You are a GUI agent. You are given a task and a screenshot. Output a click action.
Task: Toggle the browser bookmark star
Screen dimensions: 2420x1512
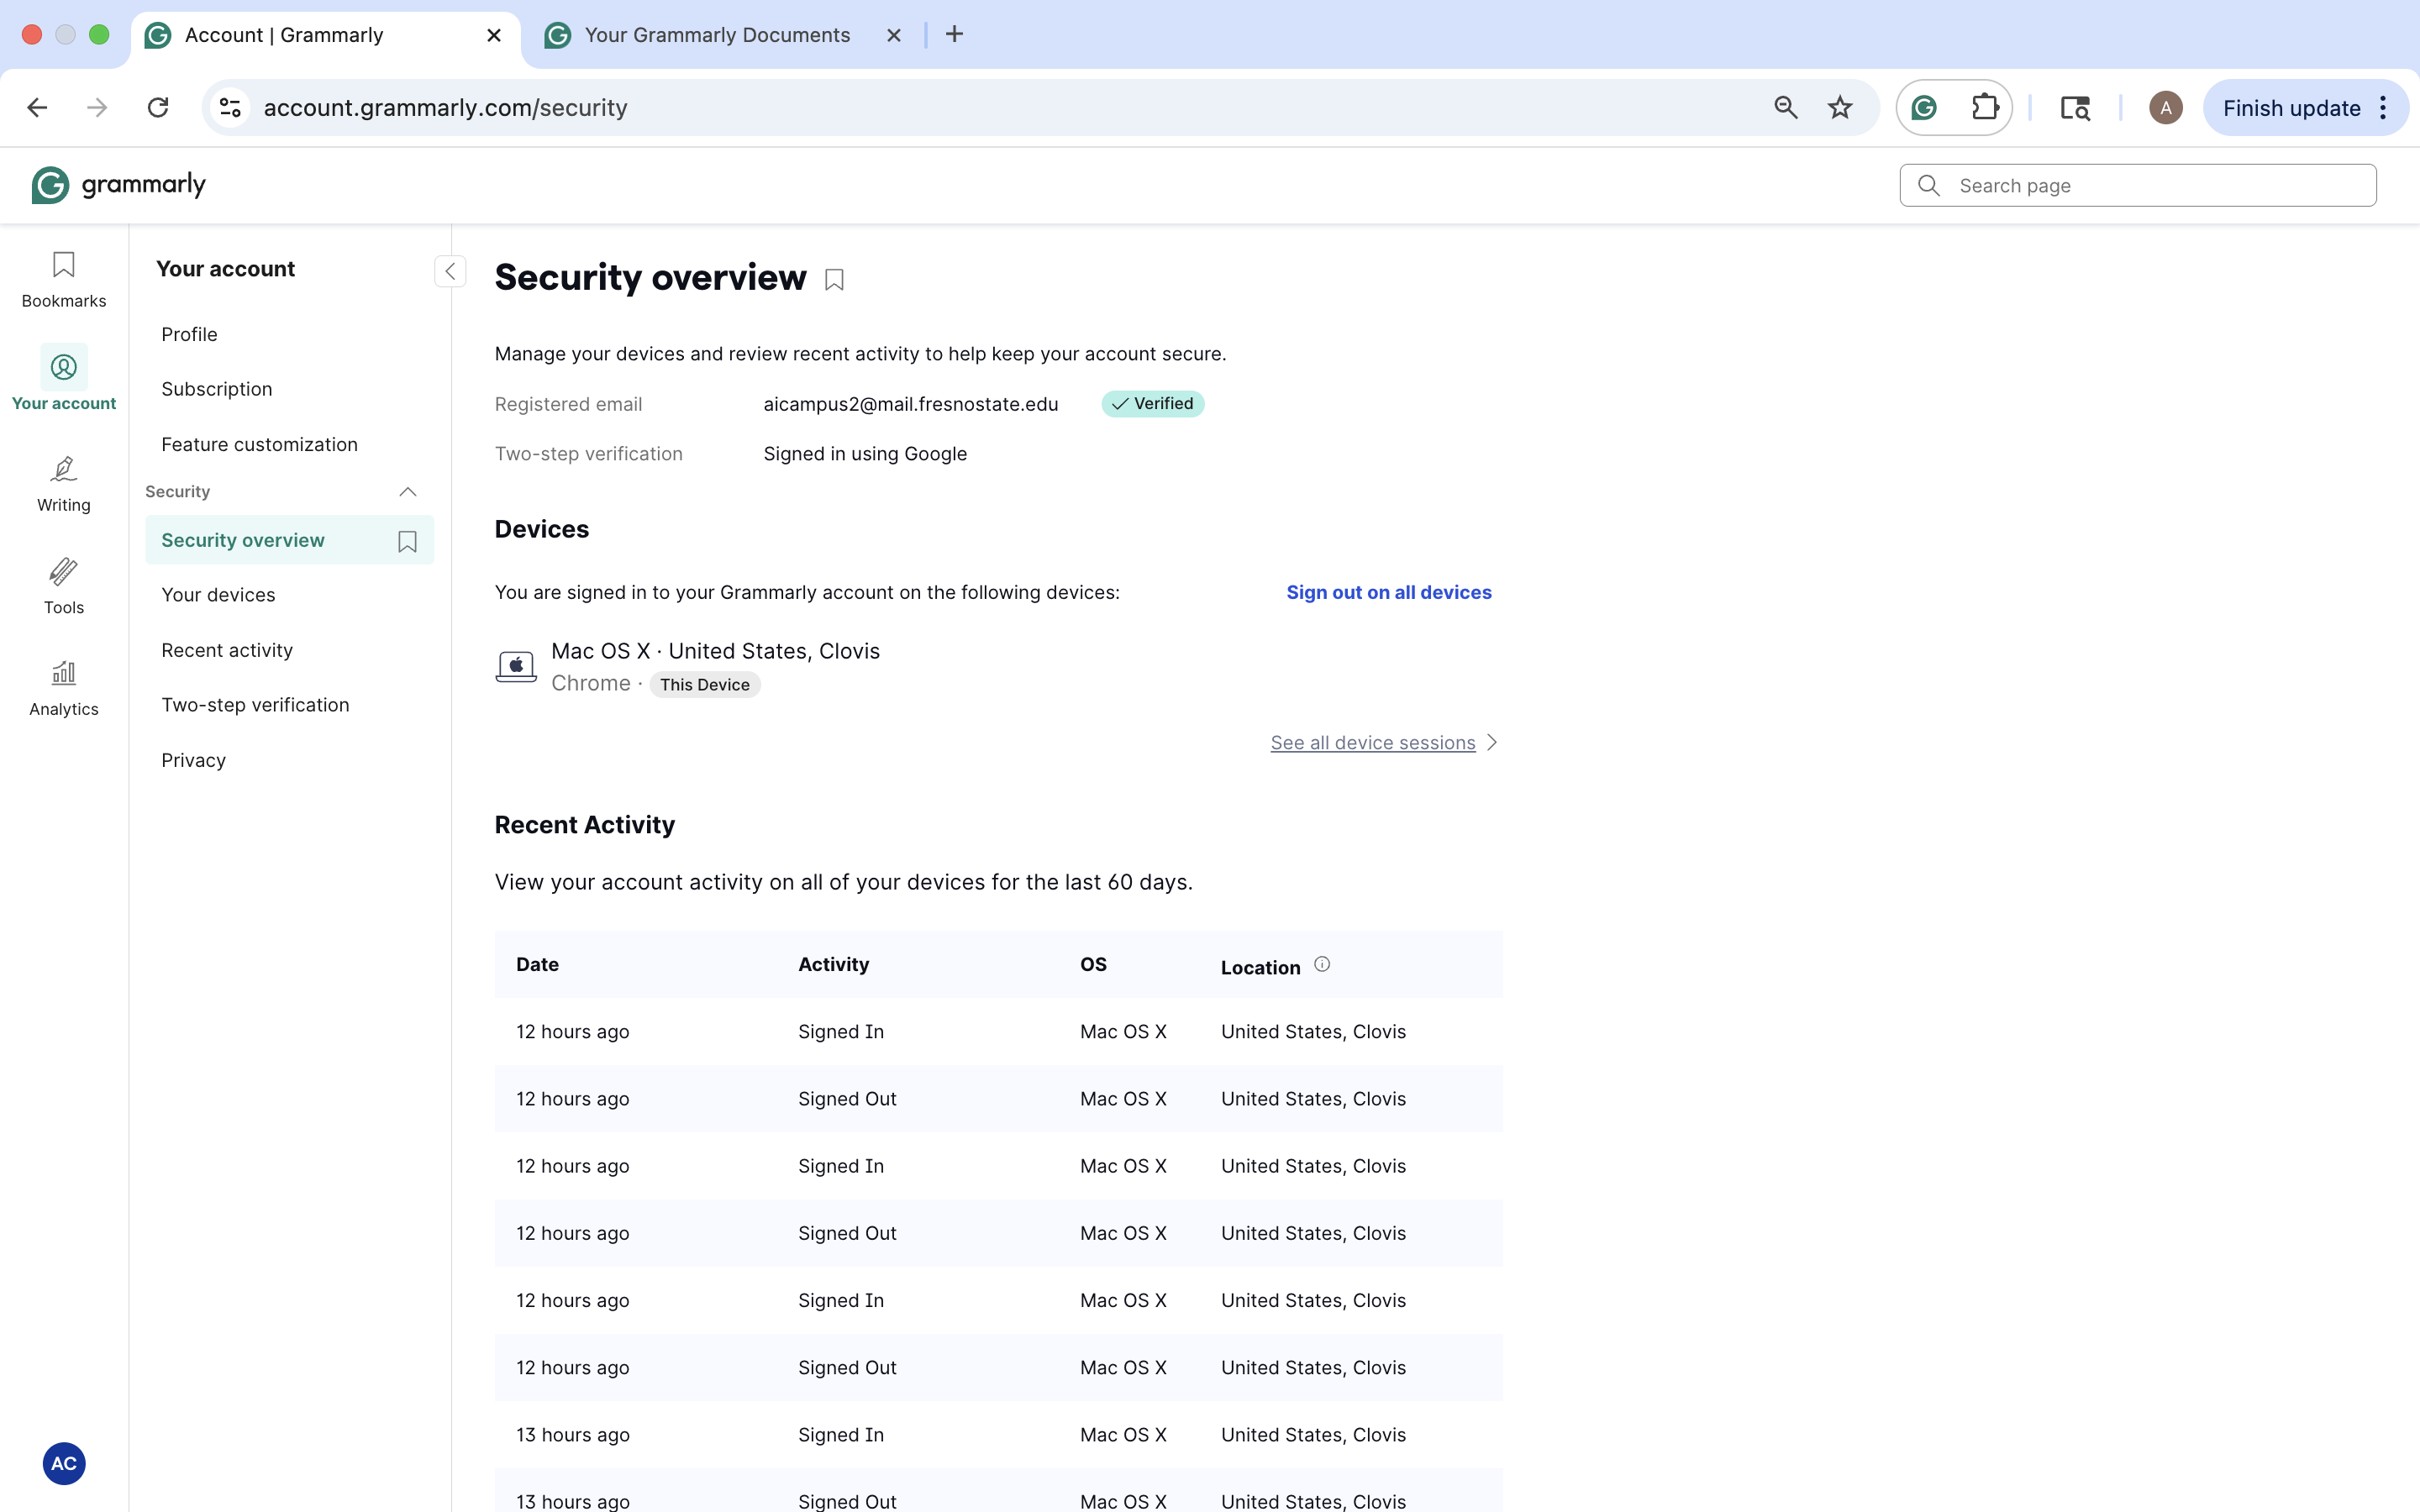(1839, 107)
